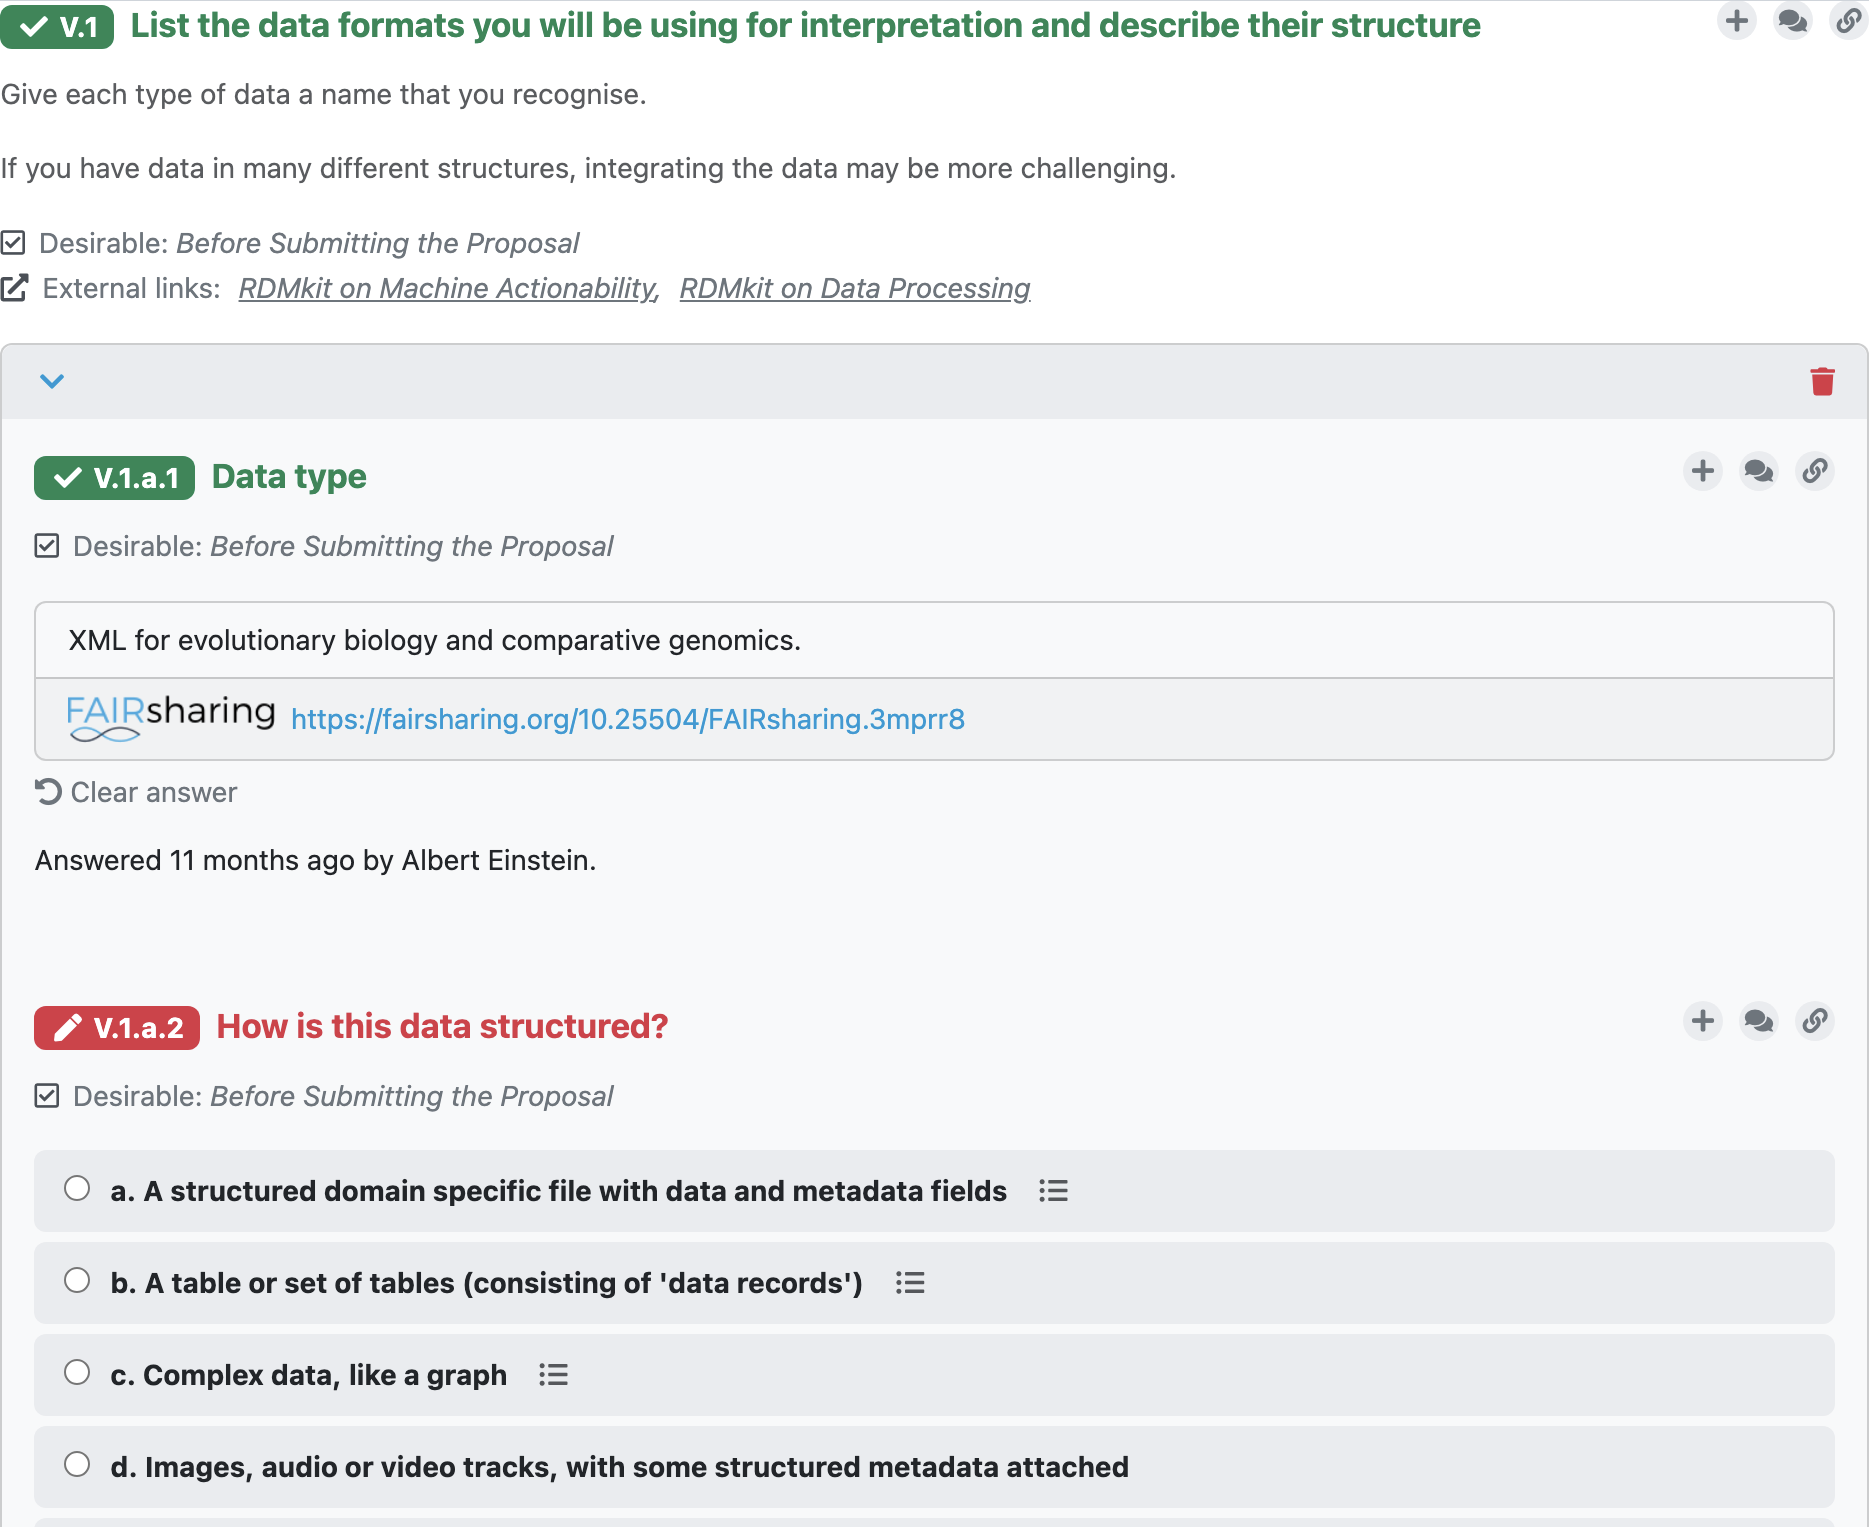
Task: Select option c complex data like a graph
Action: pyautogui.click(x=77, y=1372)
